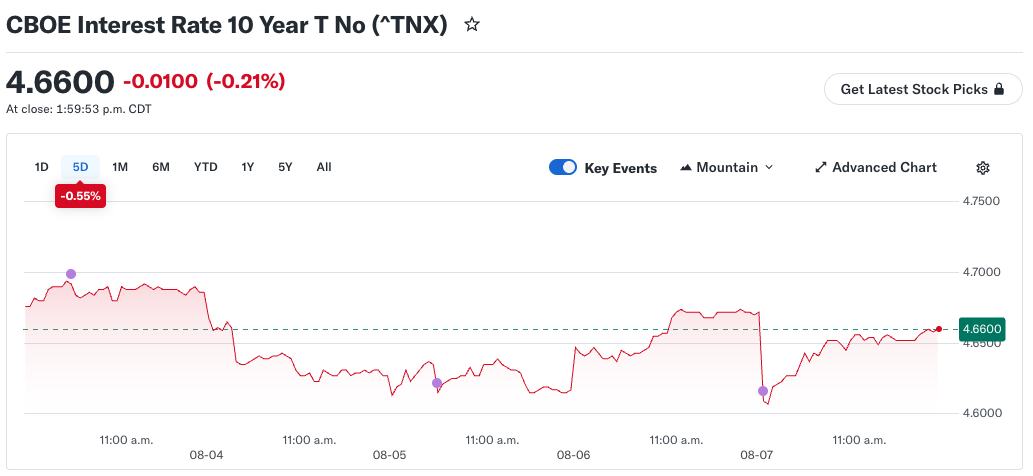Select the 5Y time range
Image resolution: width=1033 pixels, height=476 pixels.
tap(285, 167)
